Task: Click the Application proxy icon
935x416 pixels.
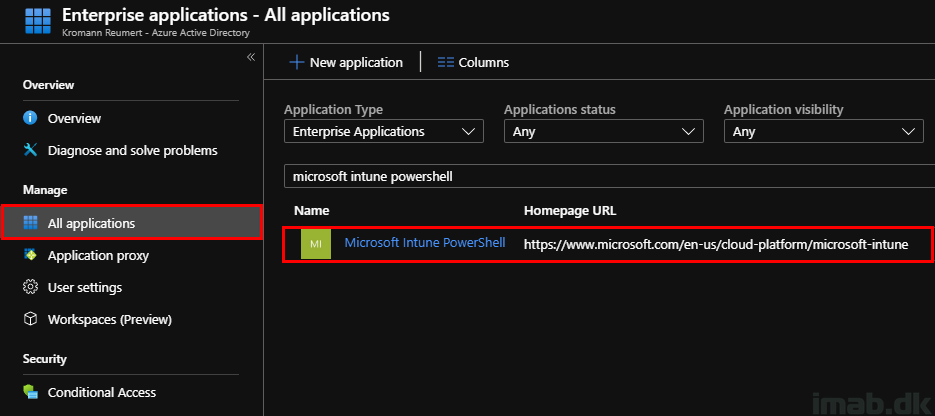Action: pos(30,255)
